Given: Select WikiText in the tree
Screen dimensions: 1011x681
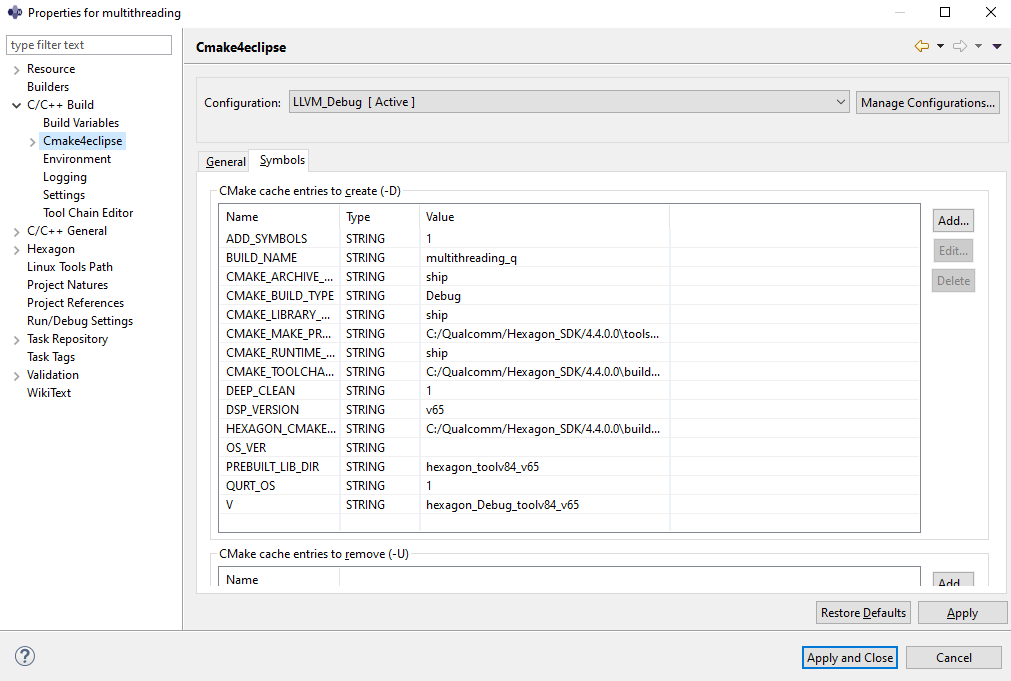Looking at the screenshot, I should 49,393.
